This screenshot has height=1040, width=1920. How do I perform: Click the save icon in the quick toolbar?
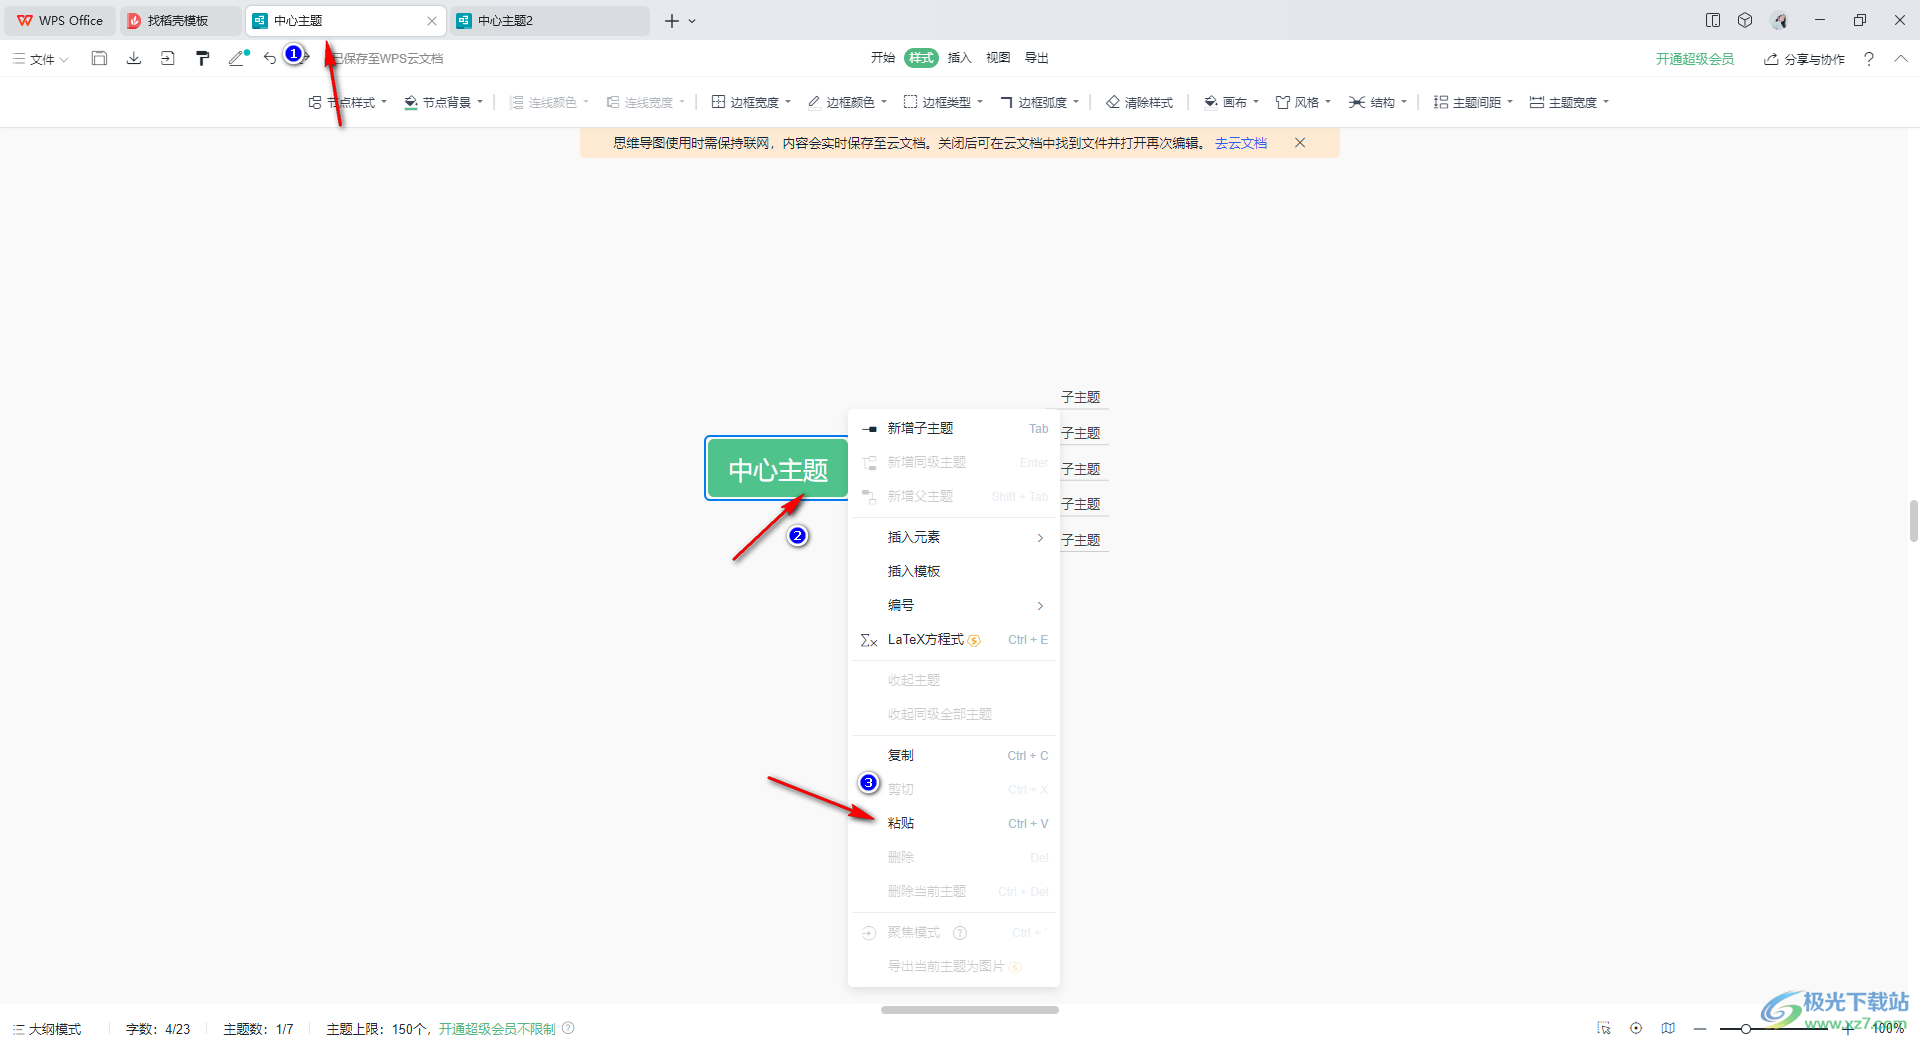tap(99, 58)
